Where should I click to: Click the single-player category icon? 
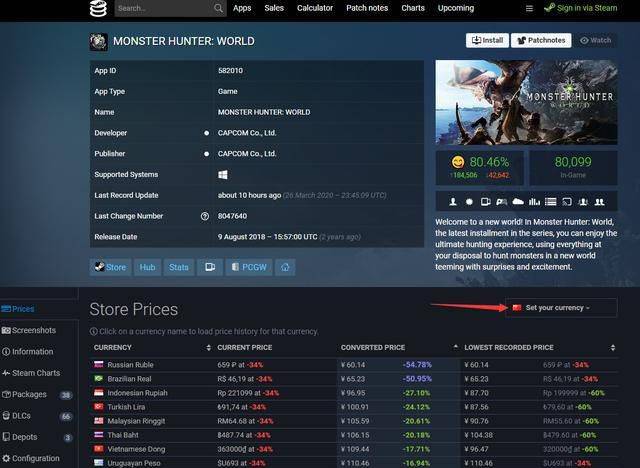[453, 202]
